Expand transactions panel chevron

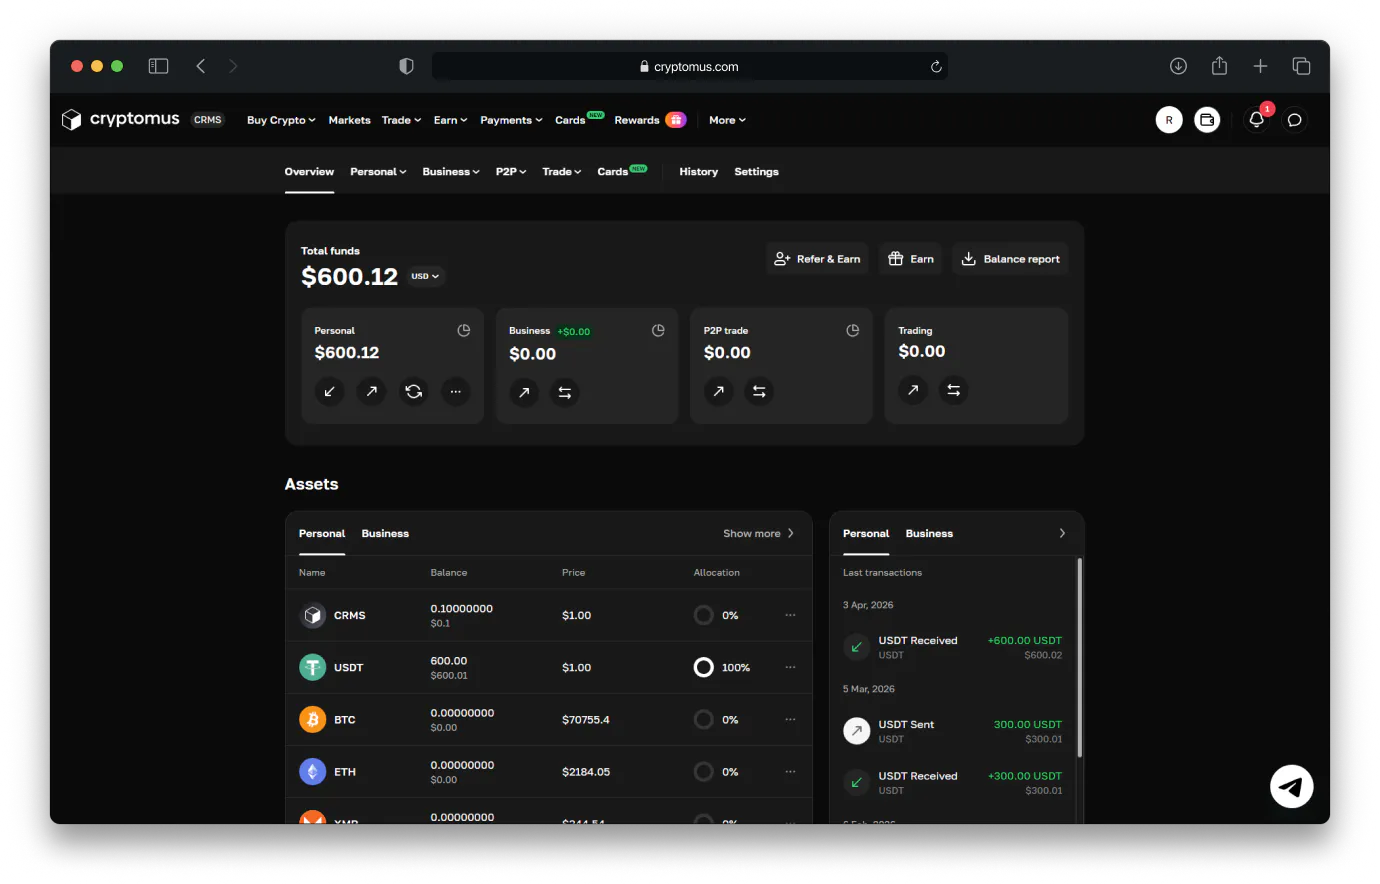pyautogui.click(x=1062, y=533)
